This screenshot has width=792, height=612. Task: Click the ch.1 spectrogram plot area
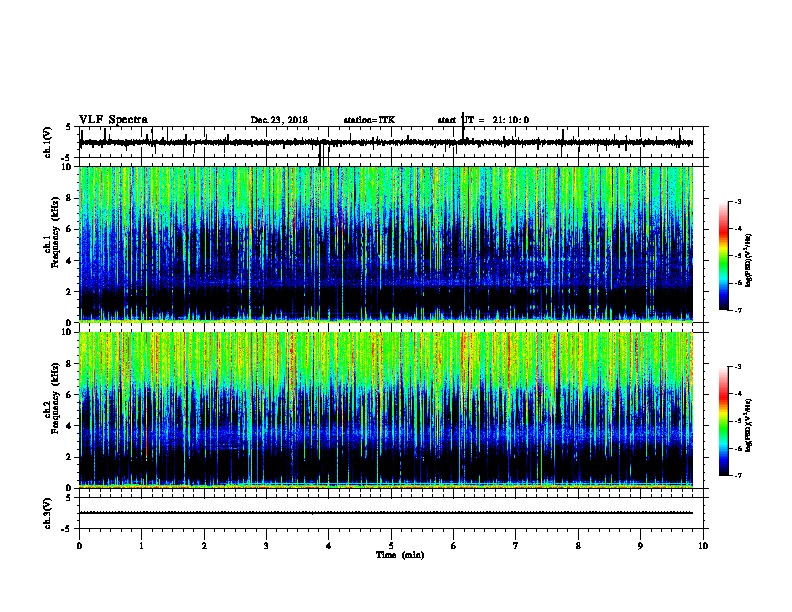(386, 244)
